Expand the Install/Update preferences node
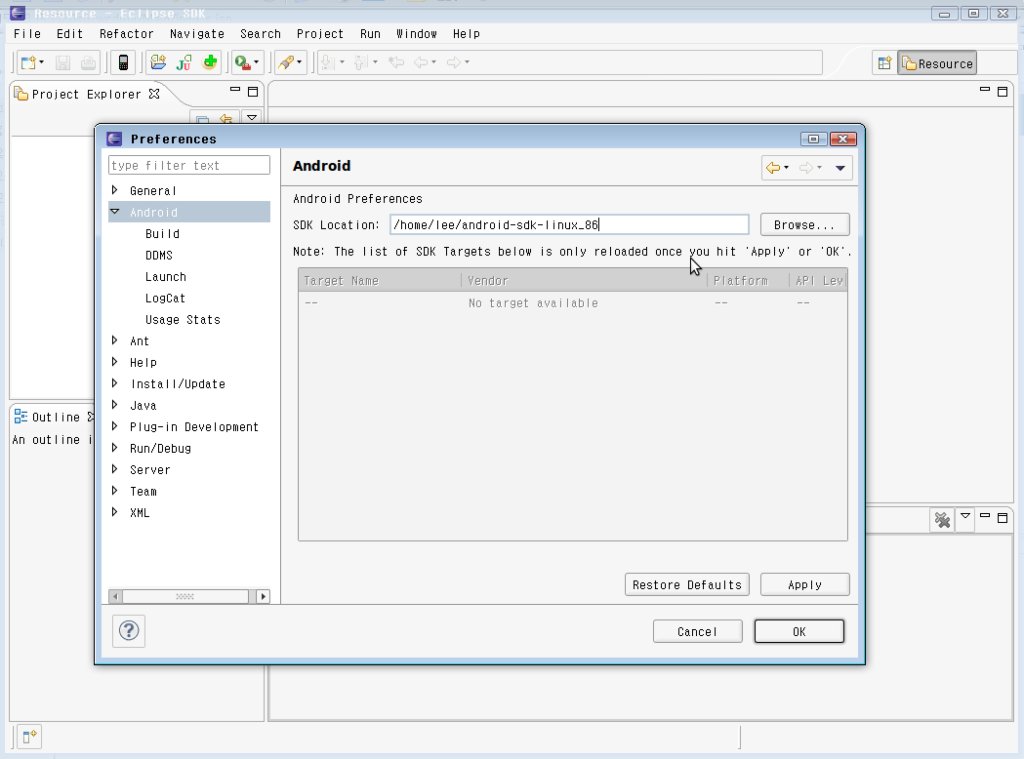Image resolution: width=1024 pixels, height=759 pixels. 115,383
